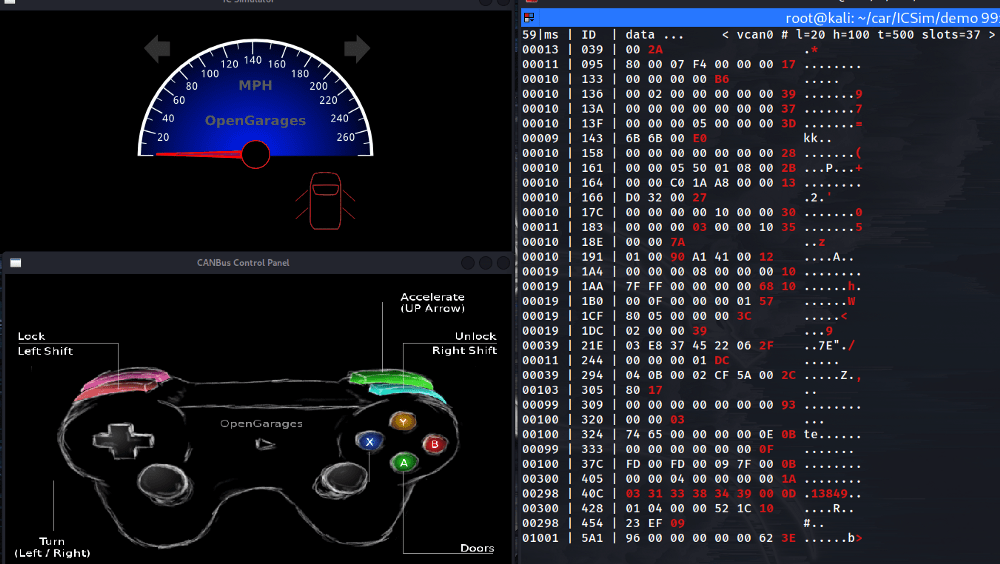Click the terminal window icon in title bar
Image resolution: width=1000 pixels, height=564 pixels.
529,18
